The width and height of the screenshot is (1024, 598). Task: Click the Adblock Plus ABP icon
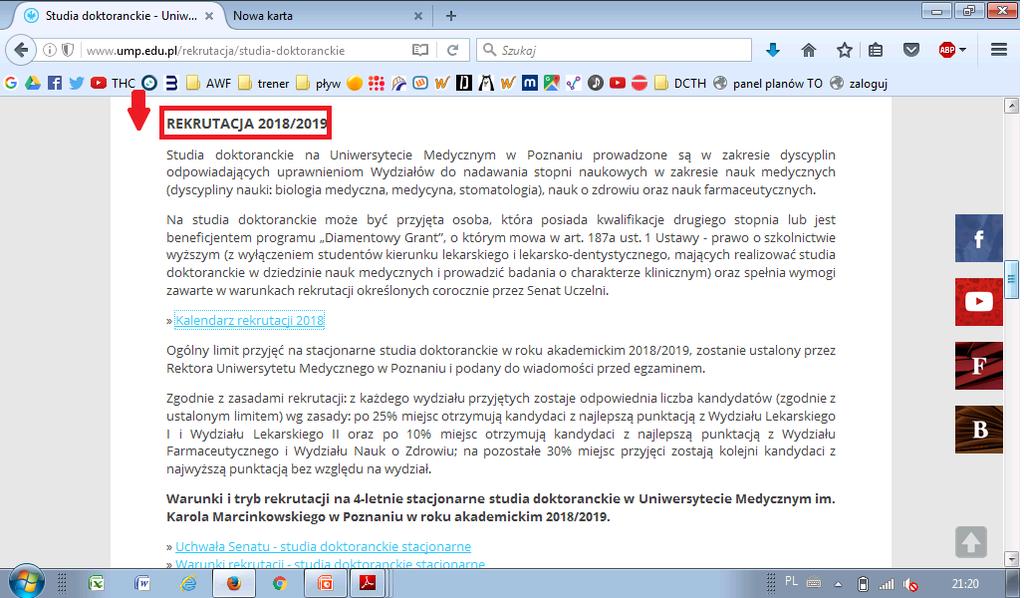946,50
